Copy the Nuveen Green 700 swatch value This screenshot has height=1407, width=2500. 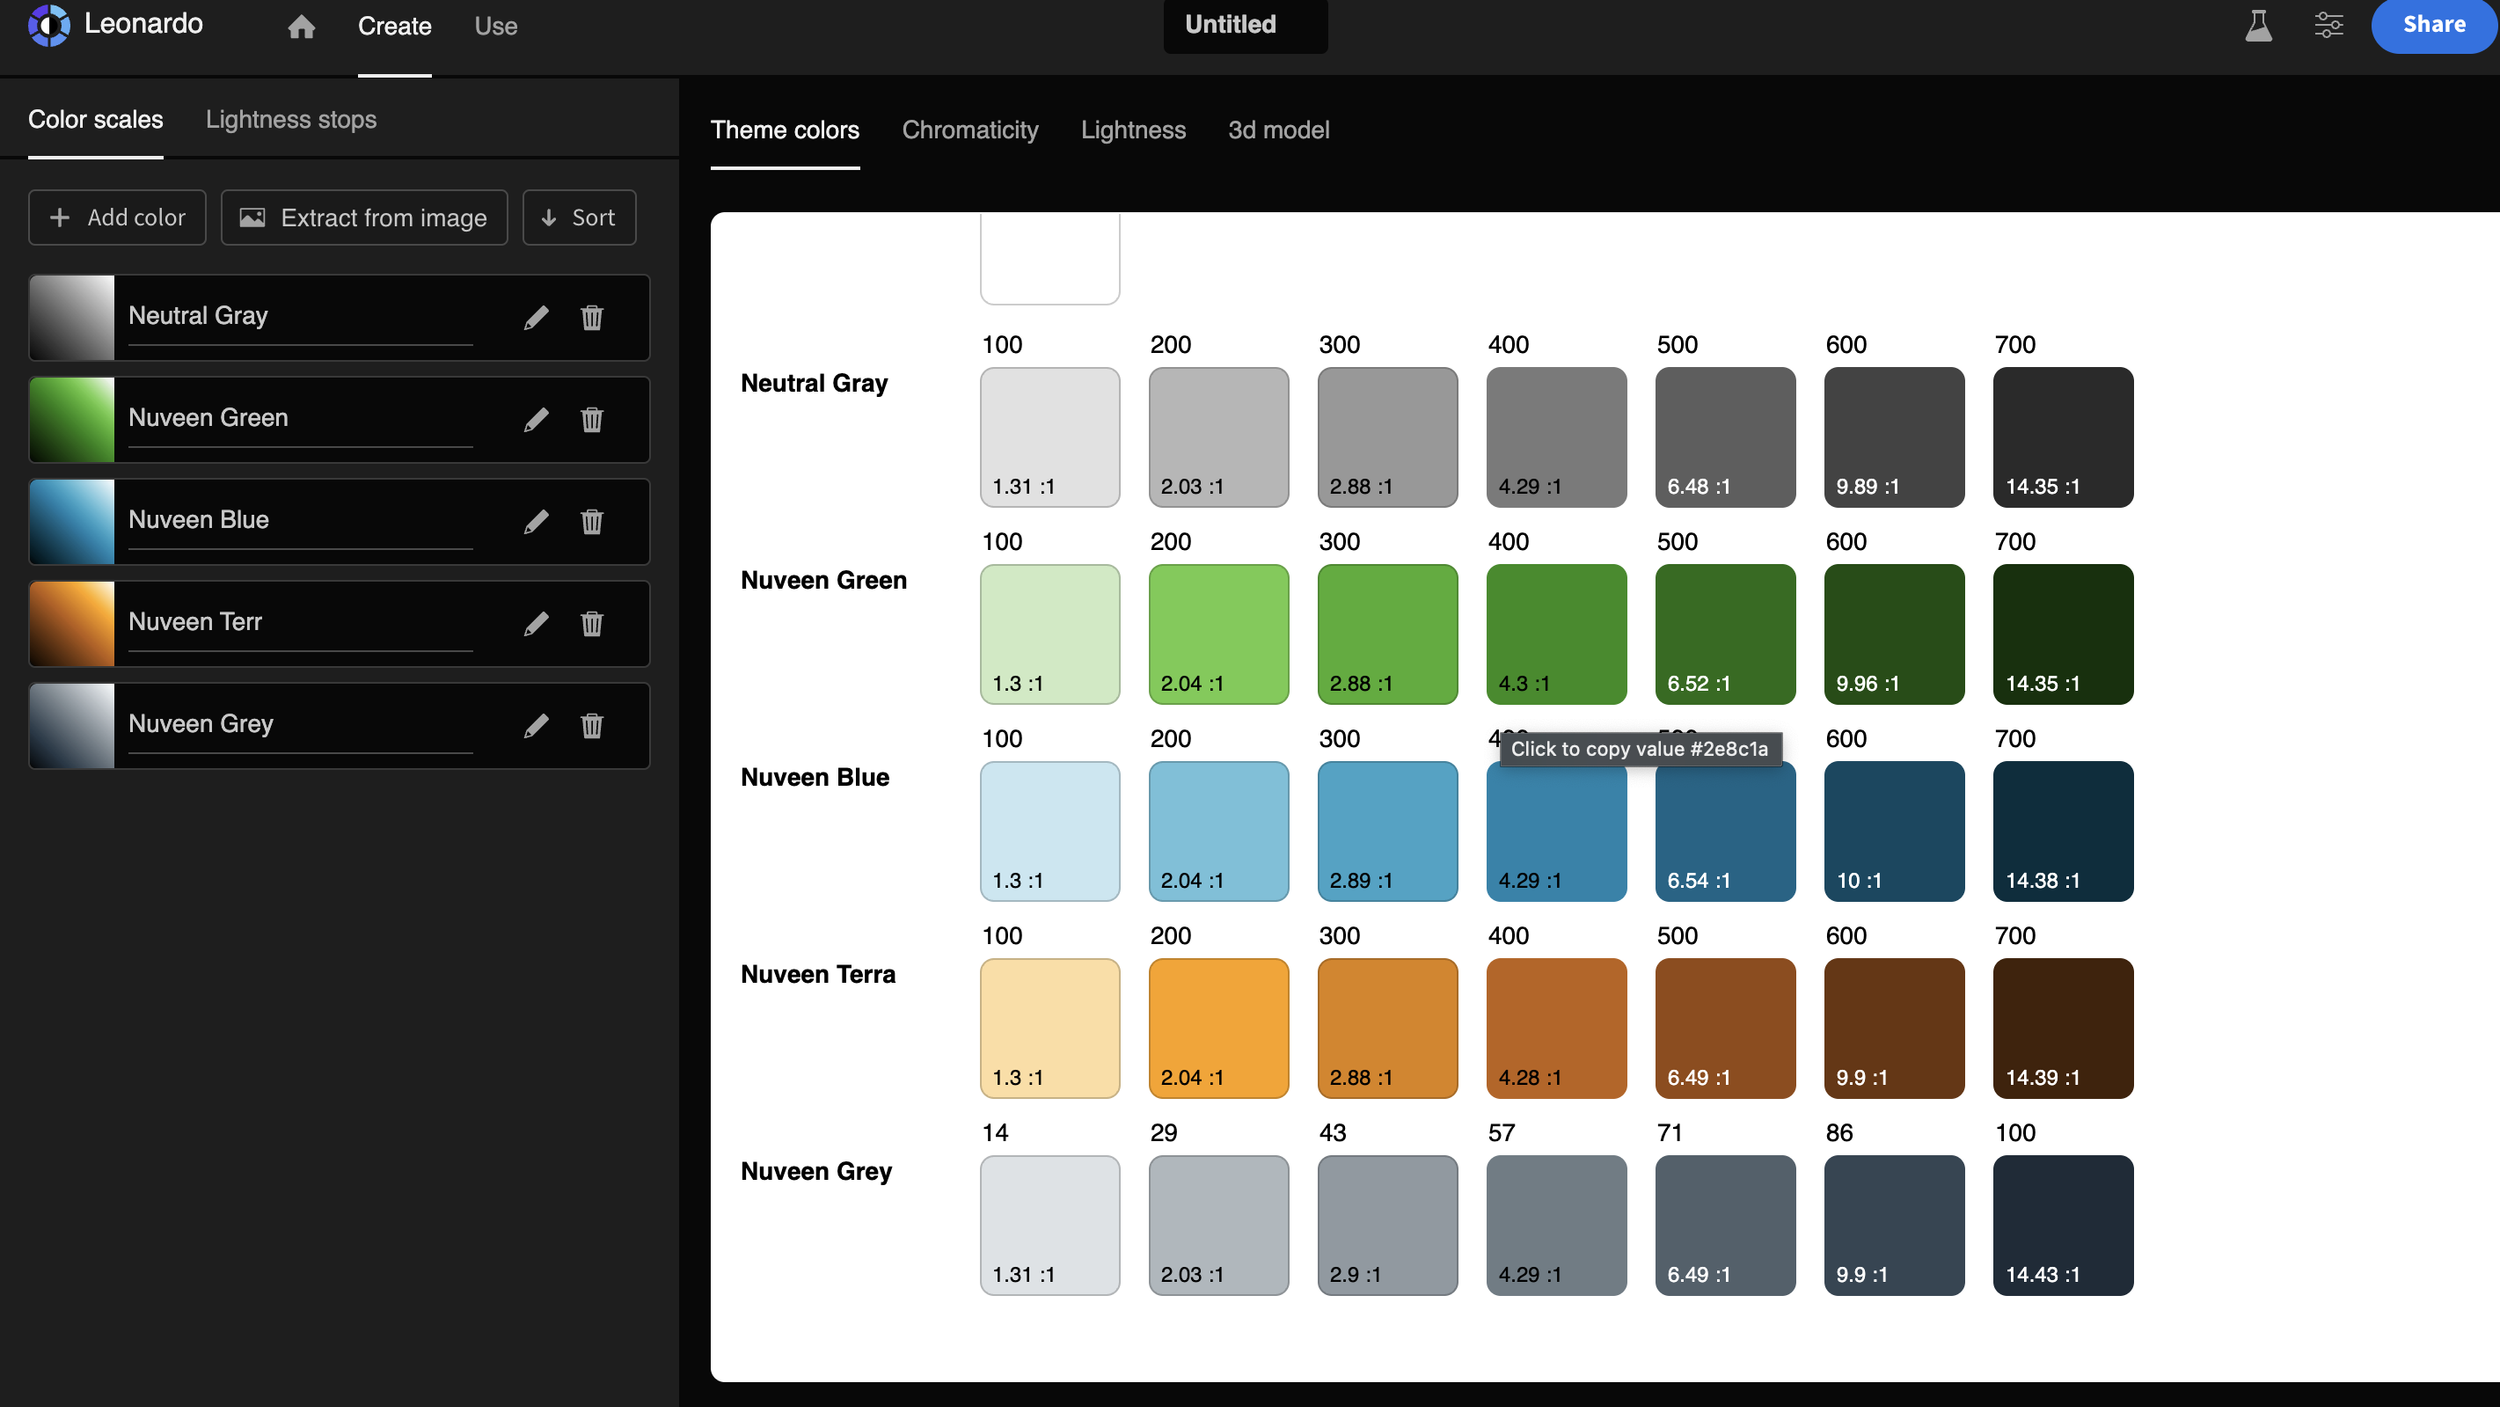point(2063,634)
